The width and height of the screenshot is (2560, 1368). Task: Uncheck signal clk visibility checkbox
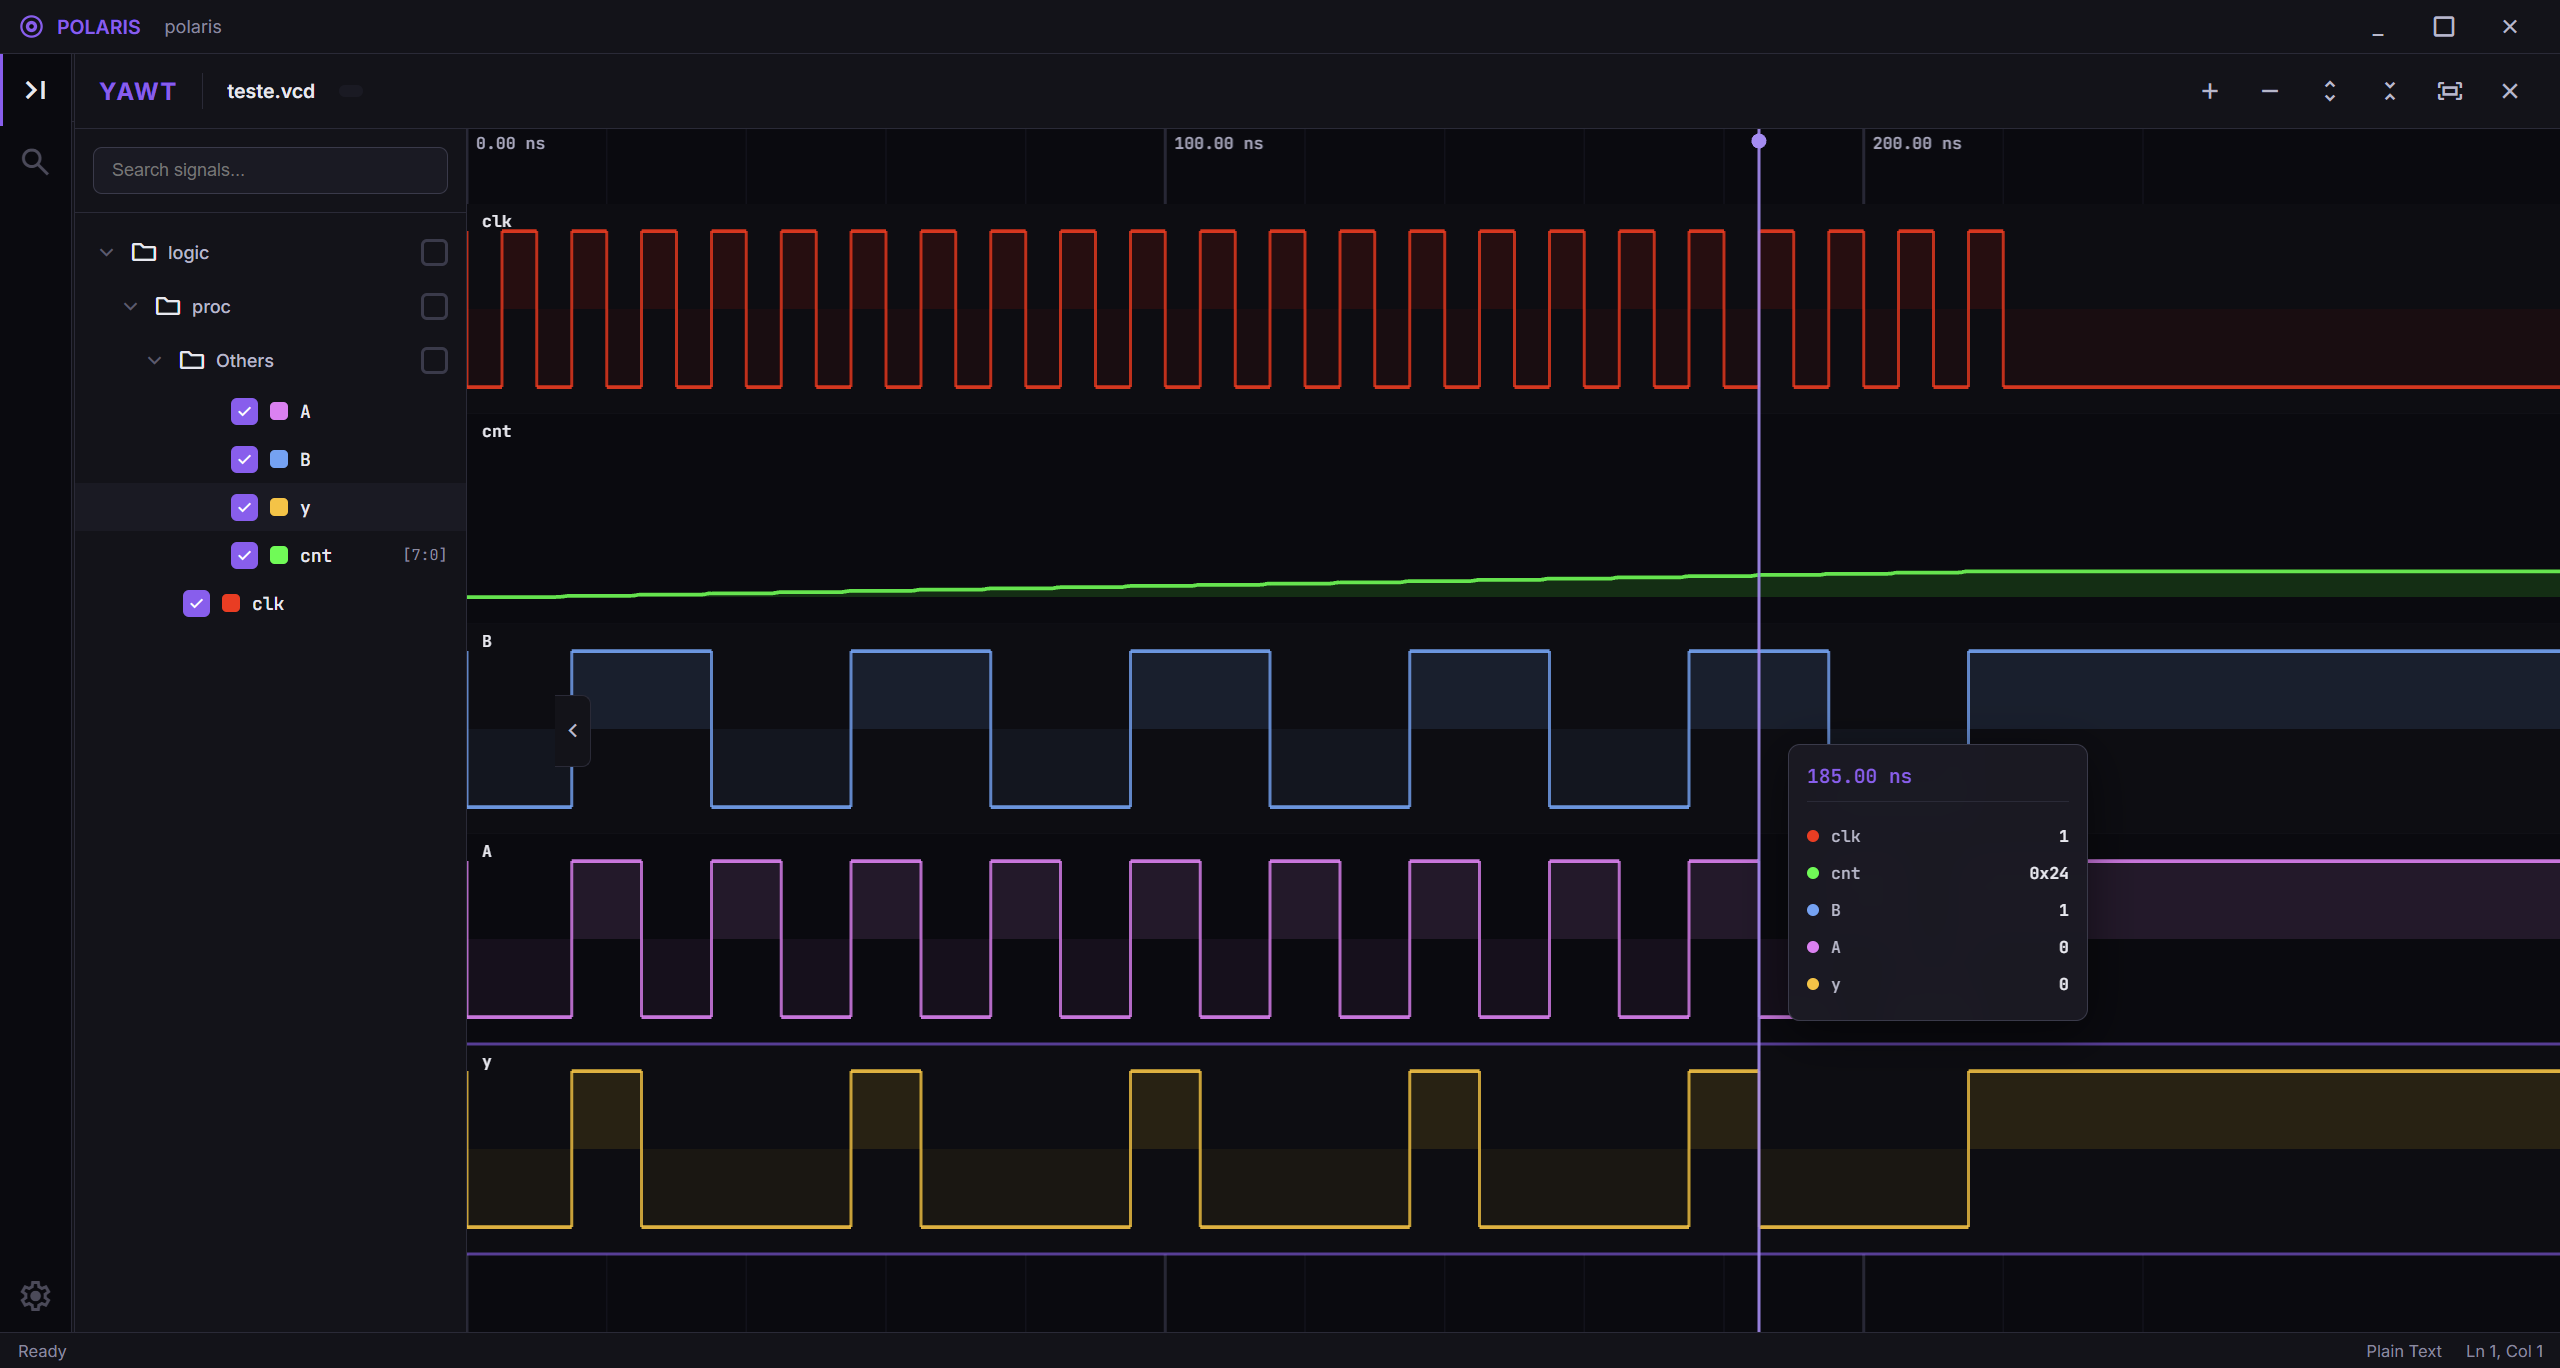(196, 603)
